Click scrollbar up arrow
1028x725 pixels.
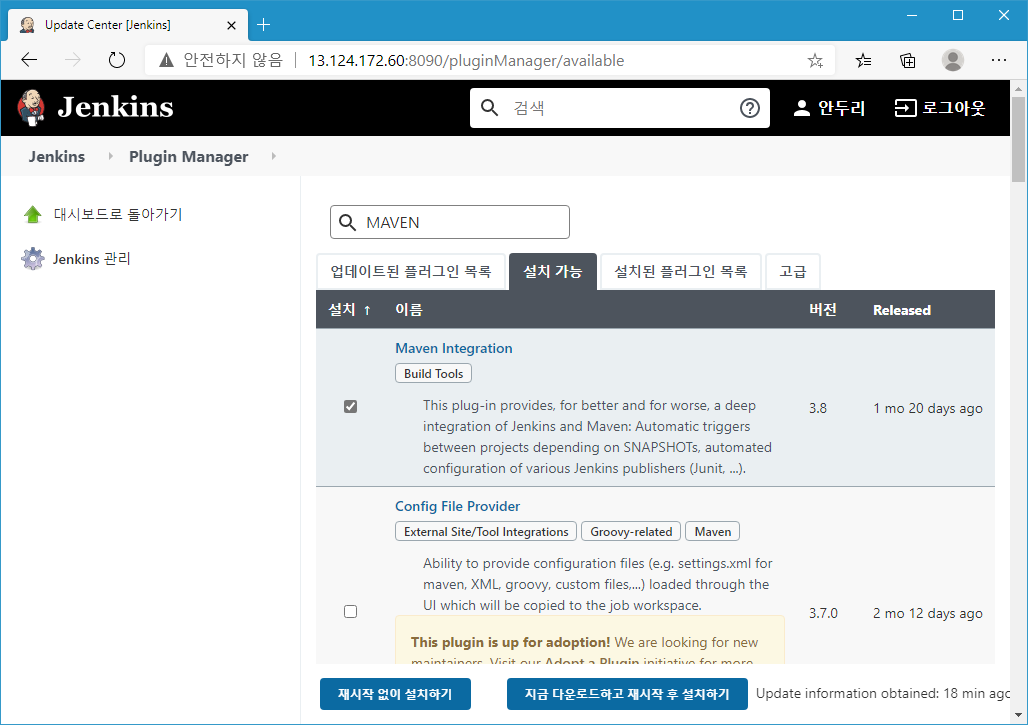pos(1018,88)
